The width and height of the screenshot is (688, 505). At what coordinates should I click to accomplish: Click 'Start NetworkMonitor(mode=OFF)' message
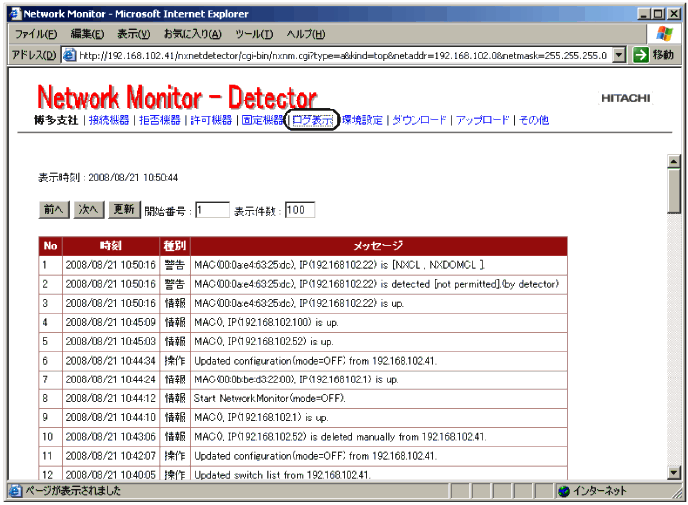click(270, 398)
